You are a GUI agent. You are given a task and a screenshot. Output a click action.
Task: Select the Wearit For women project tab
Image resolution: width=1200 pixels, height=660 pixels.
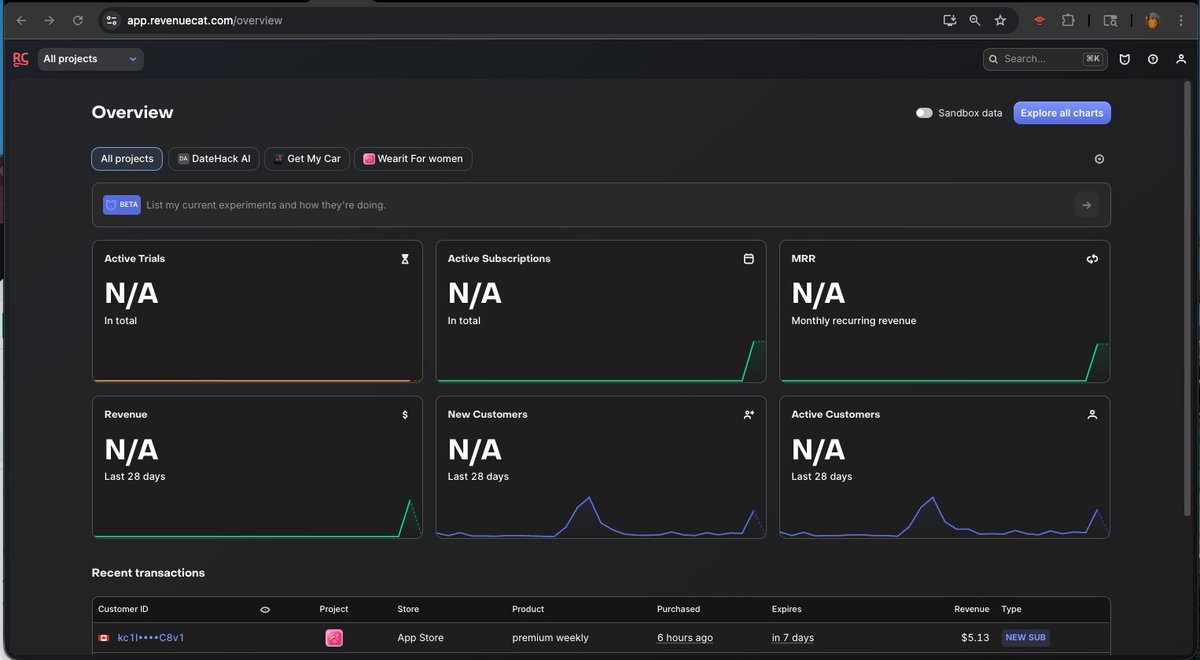[x=413, y=158]
